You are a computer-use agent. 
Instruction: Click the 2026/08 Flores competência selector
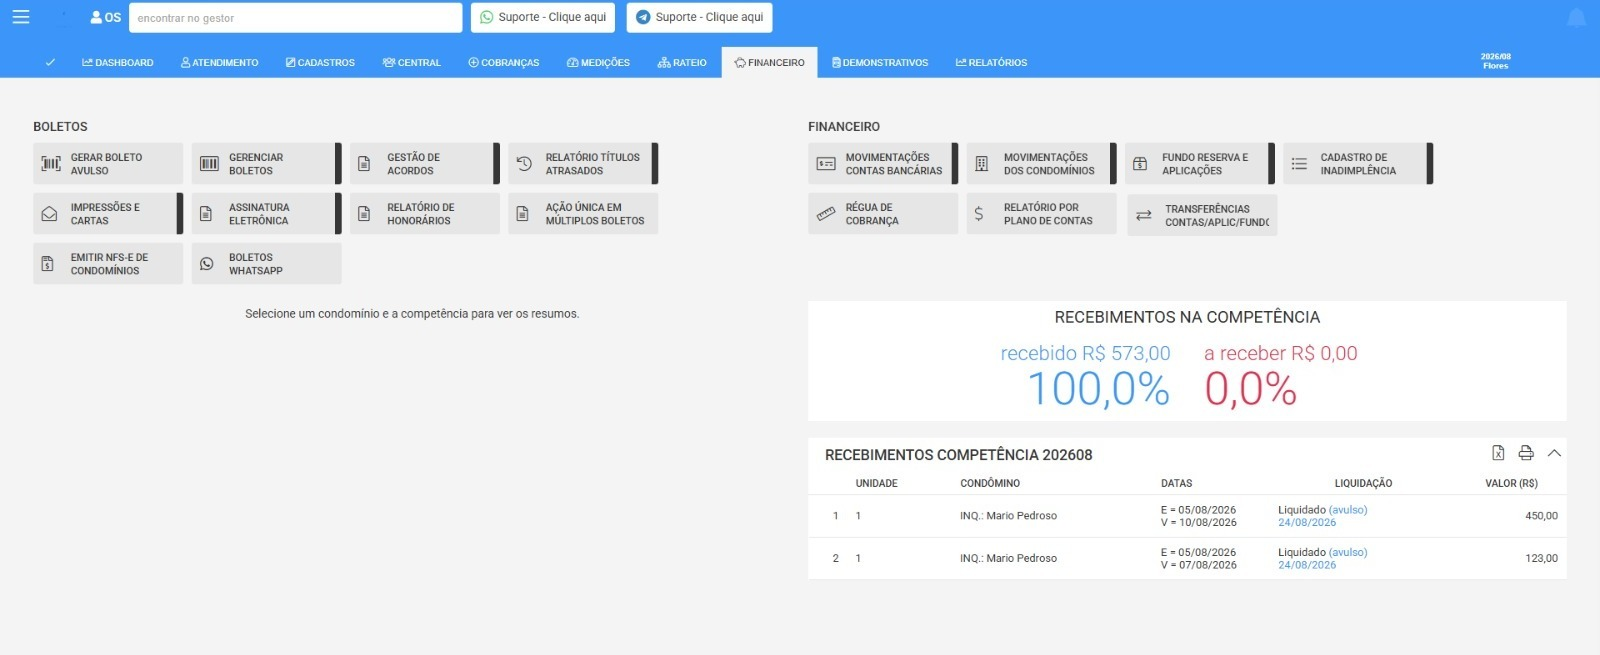point(1496,61)
